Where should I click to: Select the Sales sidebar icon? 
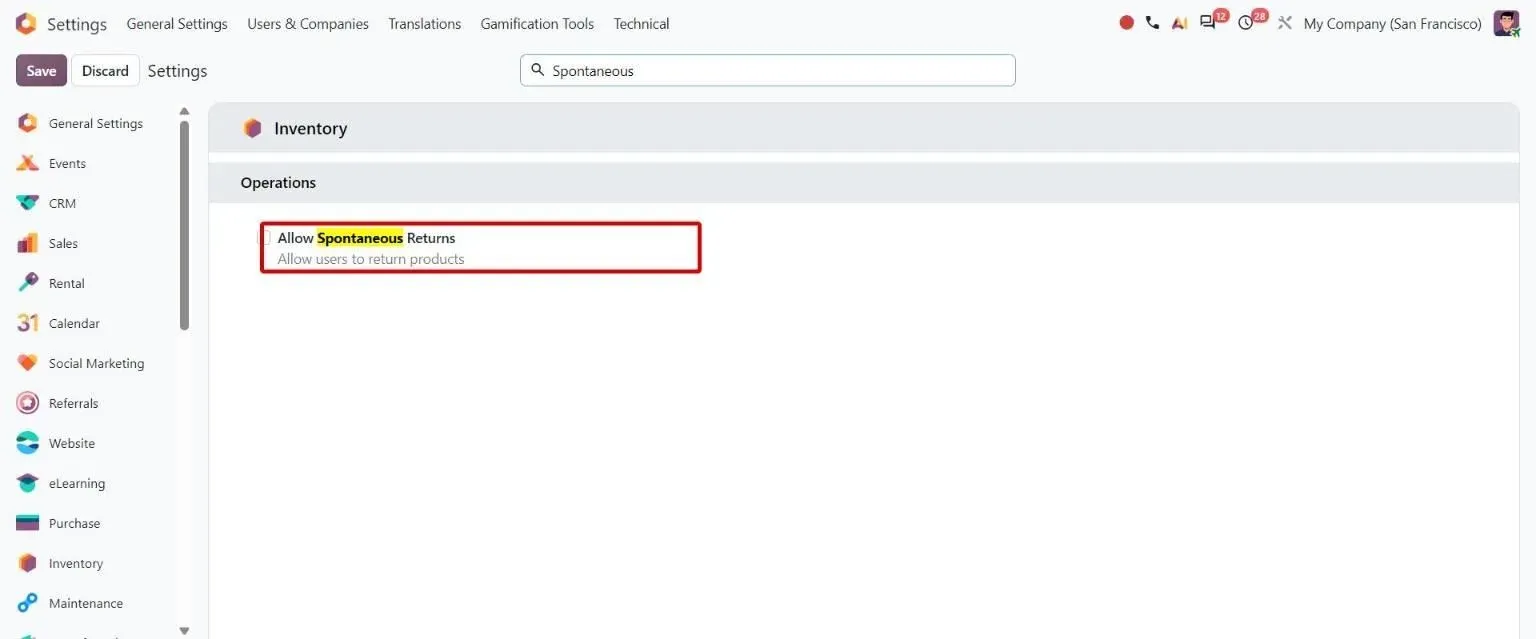coord(28,243)
